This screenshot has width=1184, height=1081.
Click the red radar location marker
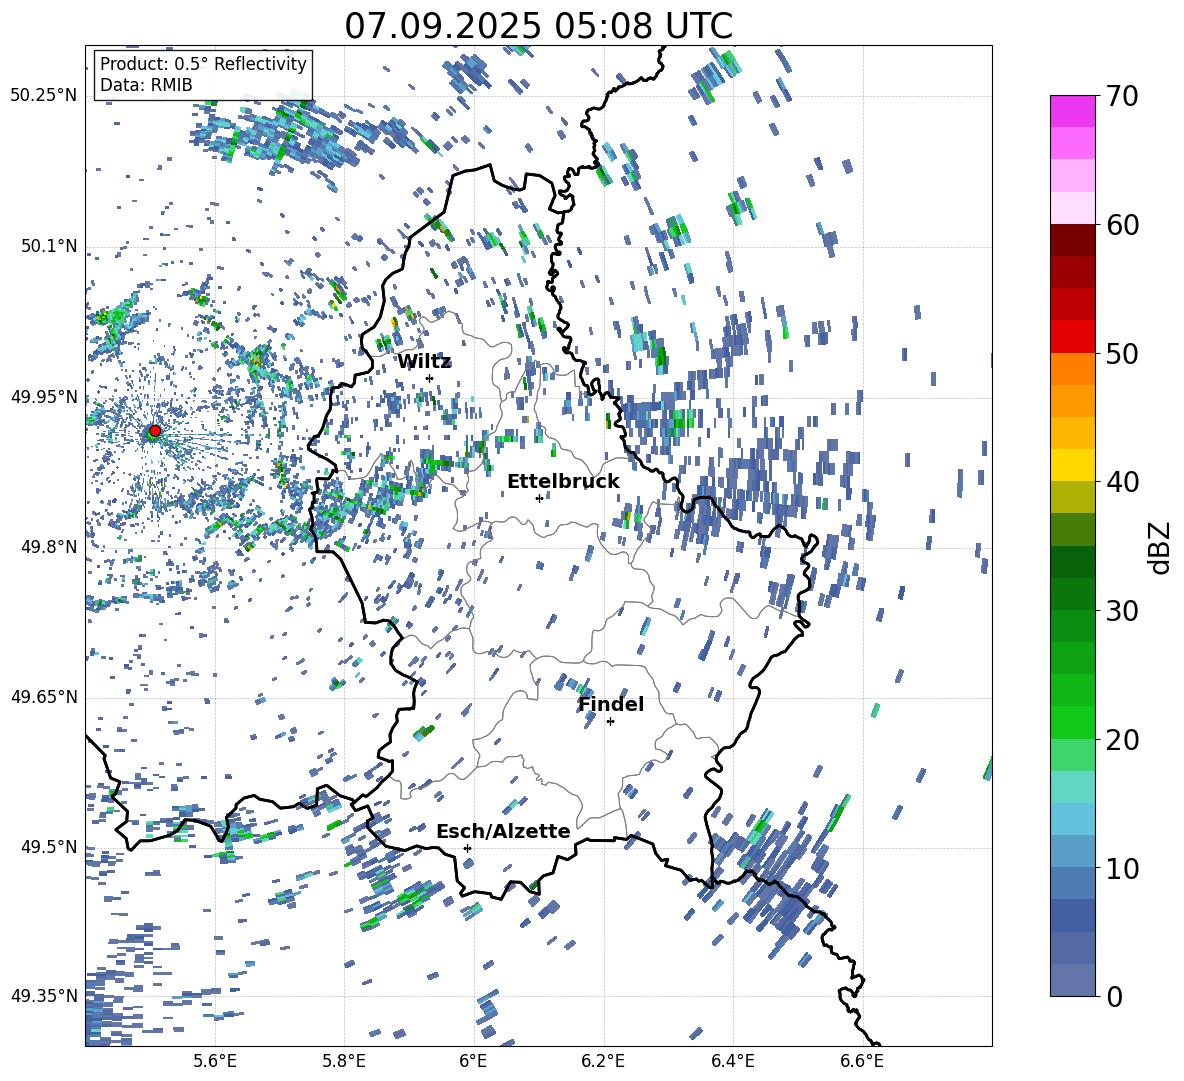coord(155,431)
